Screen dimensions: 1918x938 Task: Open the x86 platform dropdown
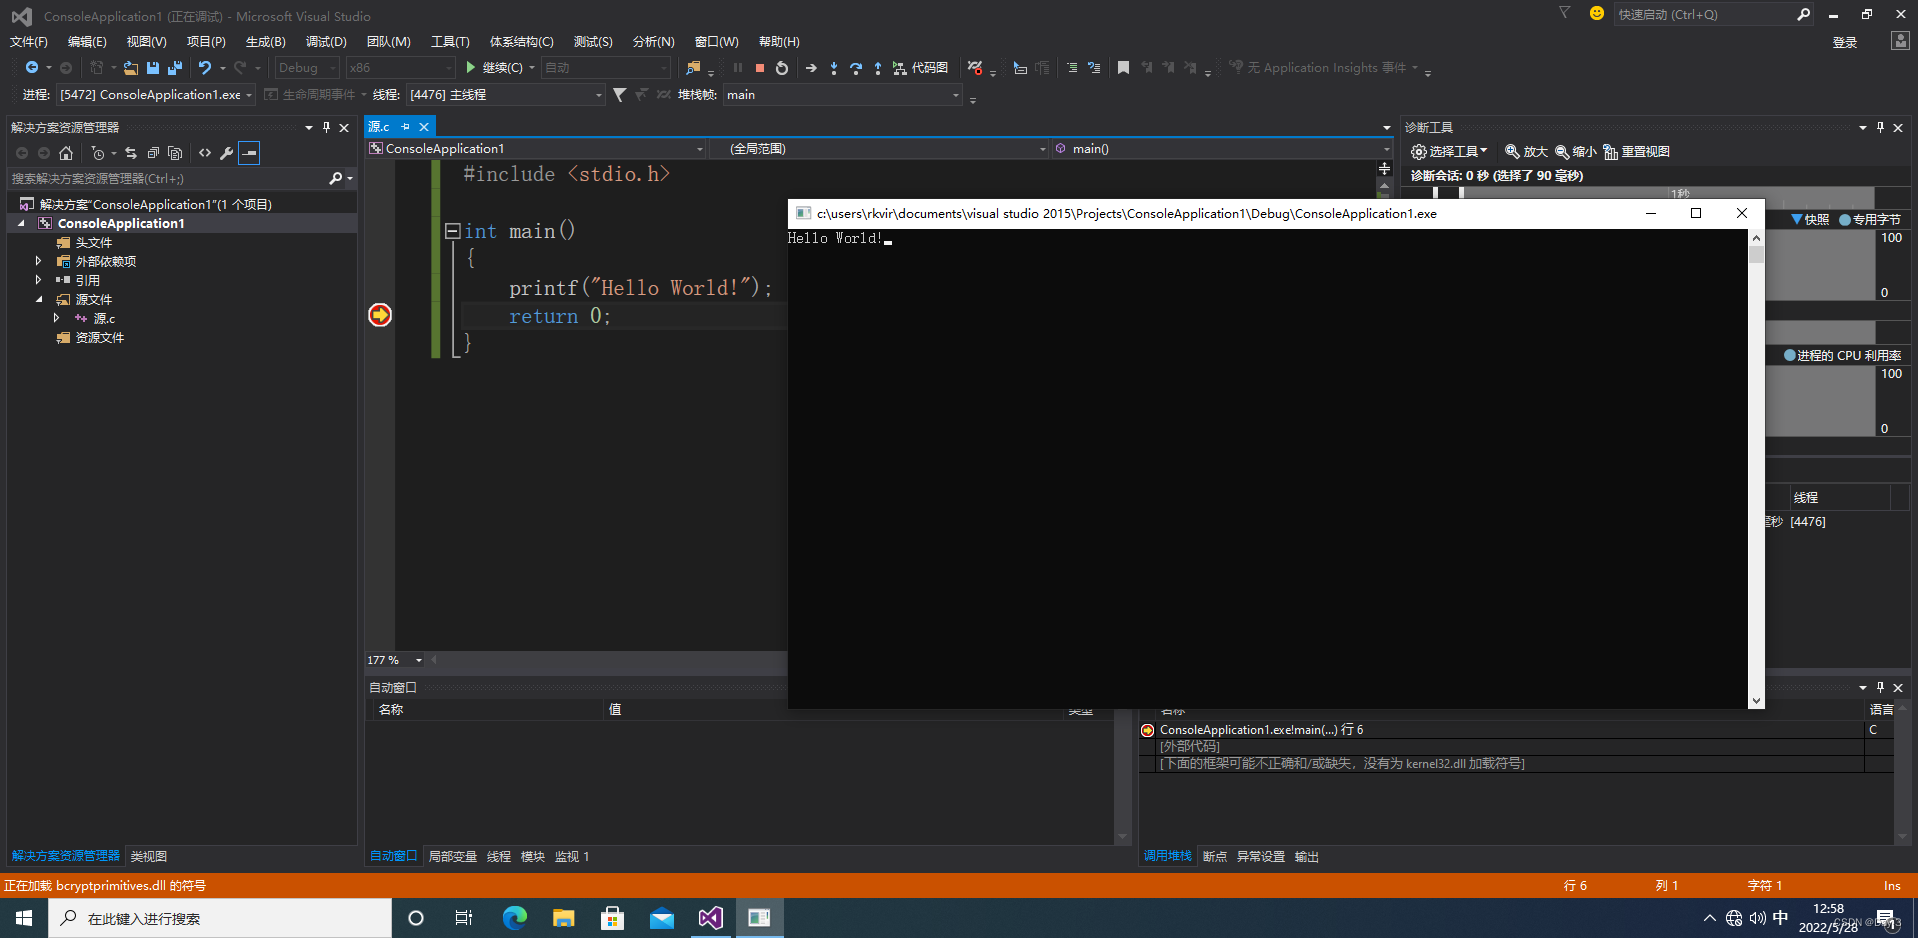400,68
